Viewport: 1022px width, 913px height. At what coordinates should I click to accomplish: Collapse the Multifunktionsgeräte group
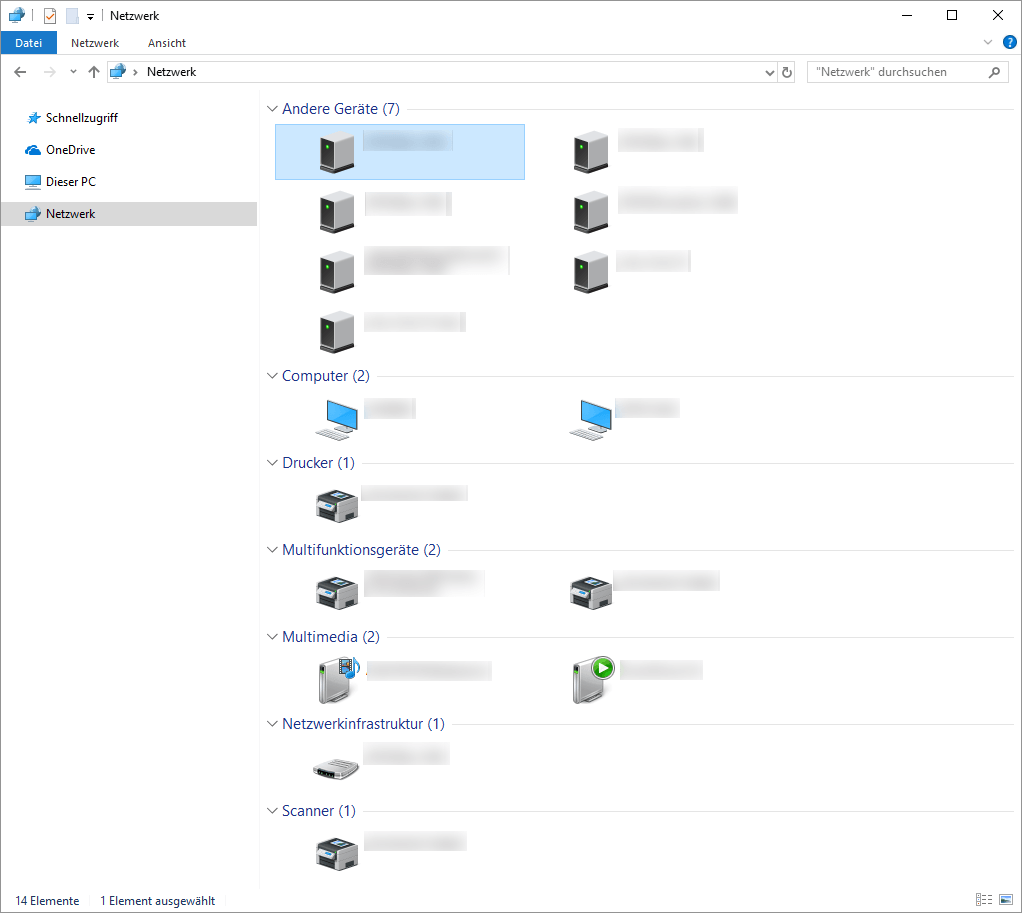272,549
